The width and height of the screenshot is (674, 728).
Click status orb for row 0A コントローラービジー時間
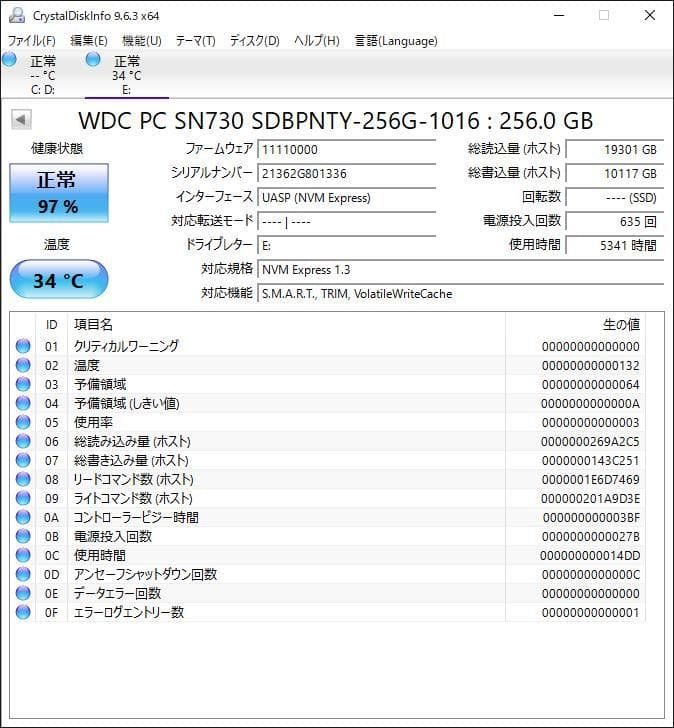(23, 518)
